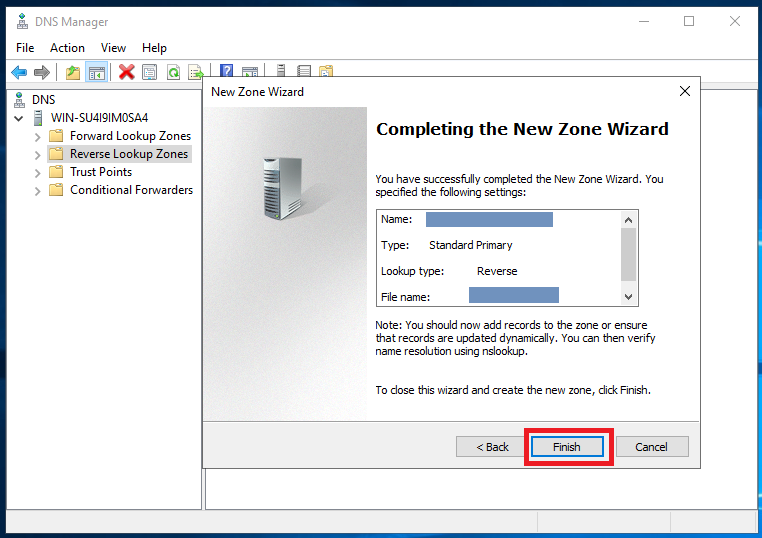Open the Help menu
Viewport: 762px width, 538px height.
154,48
